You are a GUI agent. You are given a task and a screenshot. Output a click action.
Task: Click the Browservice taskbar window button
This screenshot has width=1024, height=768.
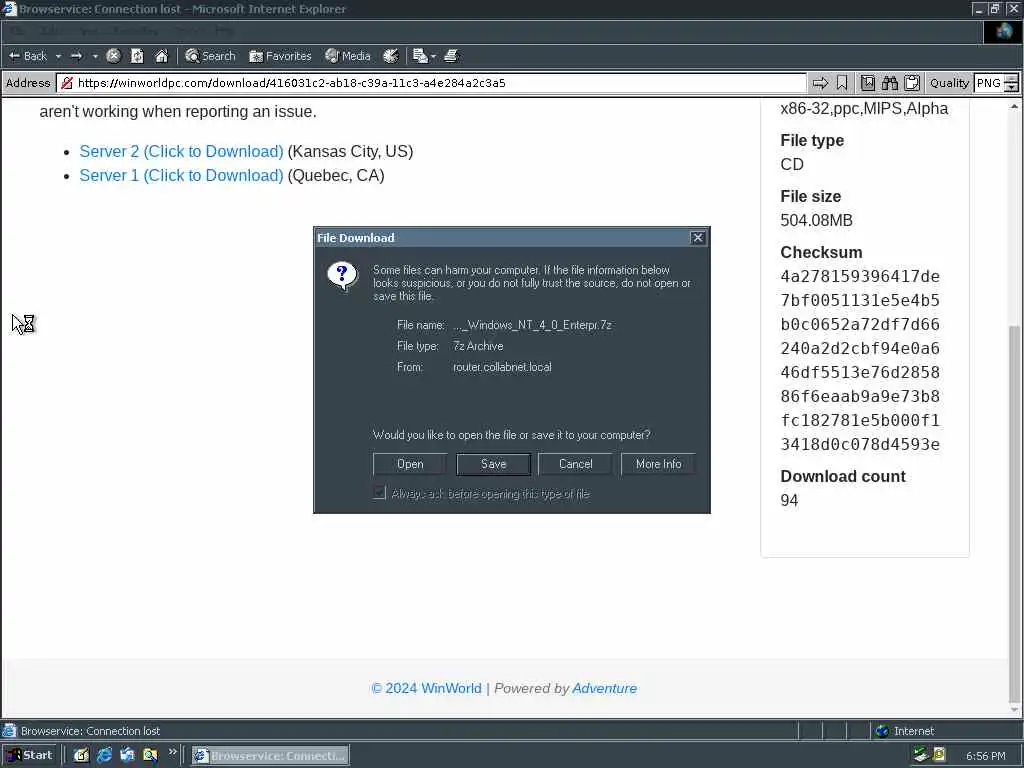pos(270,756)
